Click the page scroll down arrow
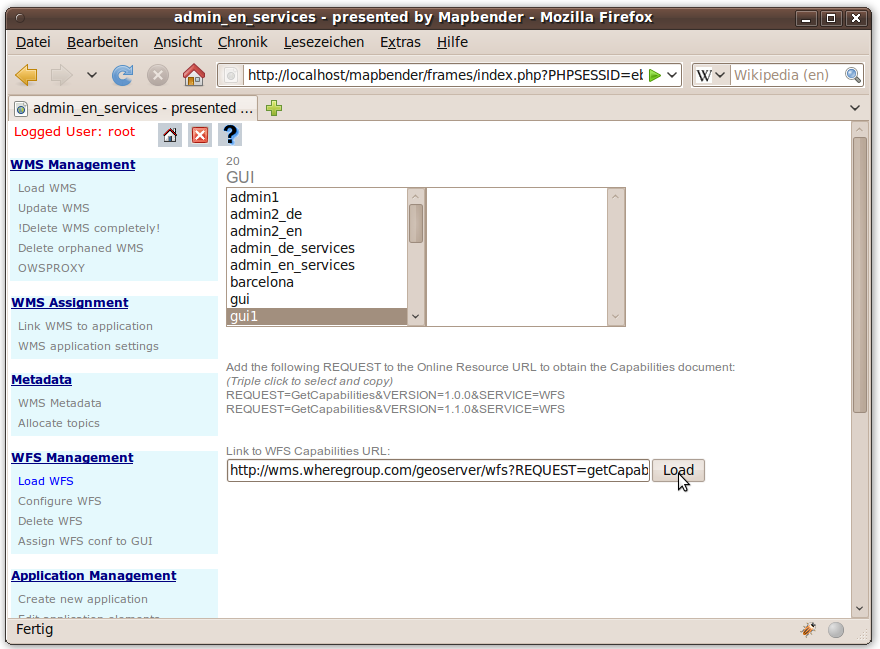880x649 pixels. [x=859, y=609]
